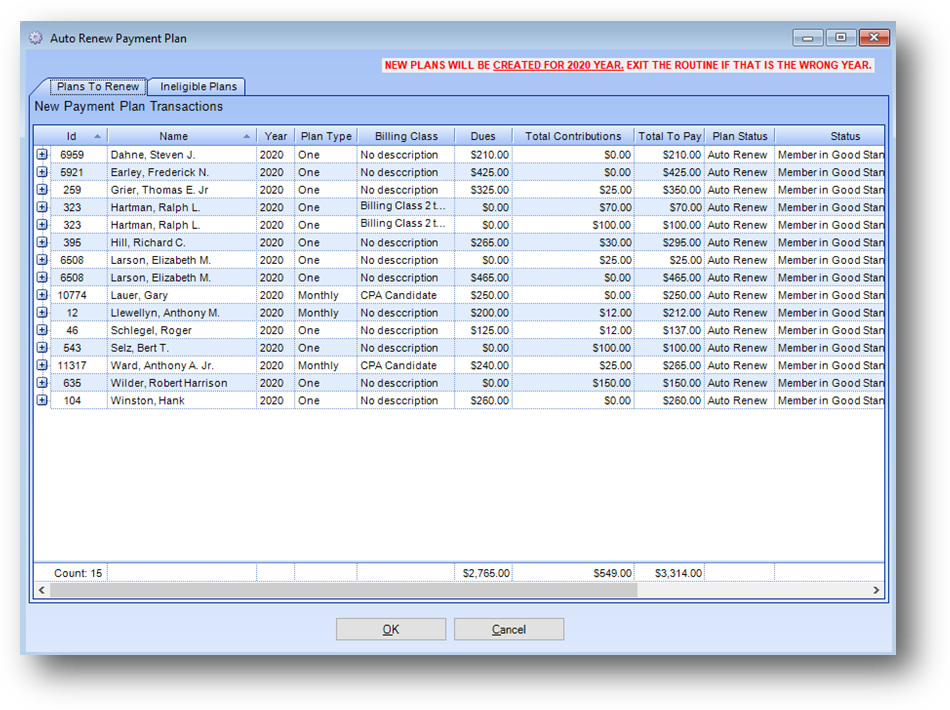950x710 pixels.
Task: Expand the Wilder, Robert Harrison row
Action: pyautogui.click(x=42, y=383)
